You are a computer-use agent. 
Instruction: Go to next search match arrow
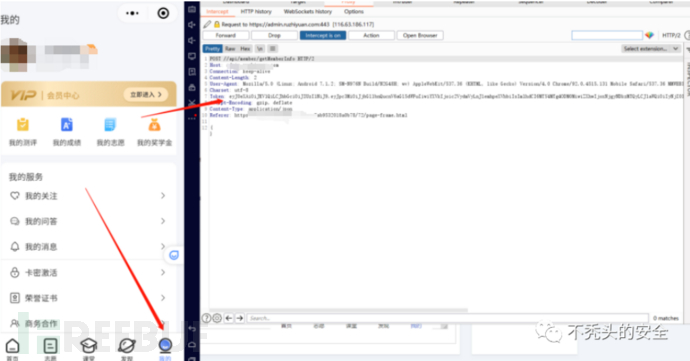(x=240, y=318)
